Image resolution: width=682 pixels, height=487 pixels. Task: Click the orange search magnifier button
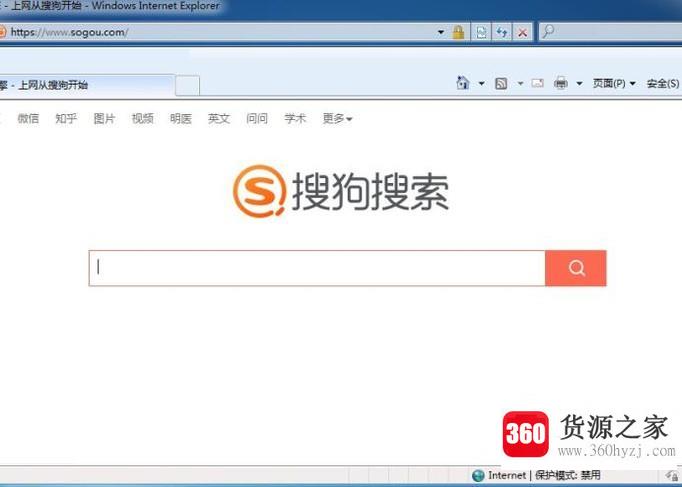point(576,268)
